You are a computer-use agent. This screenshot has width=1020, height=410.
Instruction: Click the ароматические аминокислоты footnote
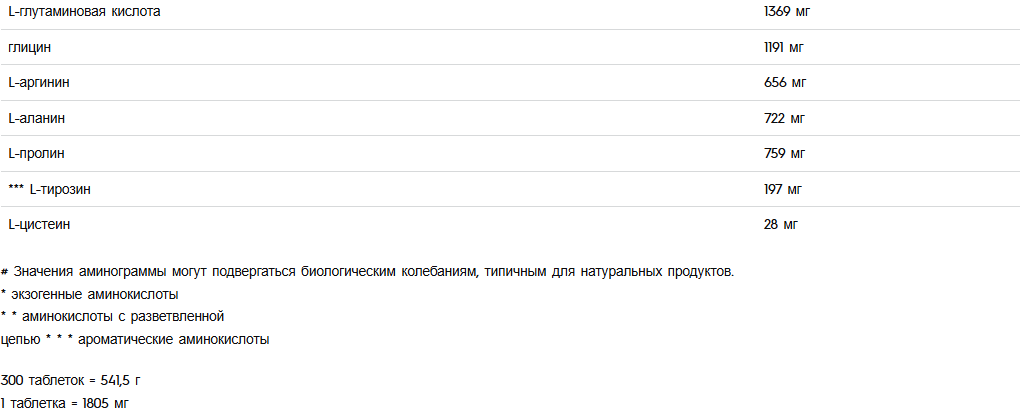(x=173, y=340)
